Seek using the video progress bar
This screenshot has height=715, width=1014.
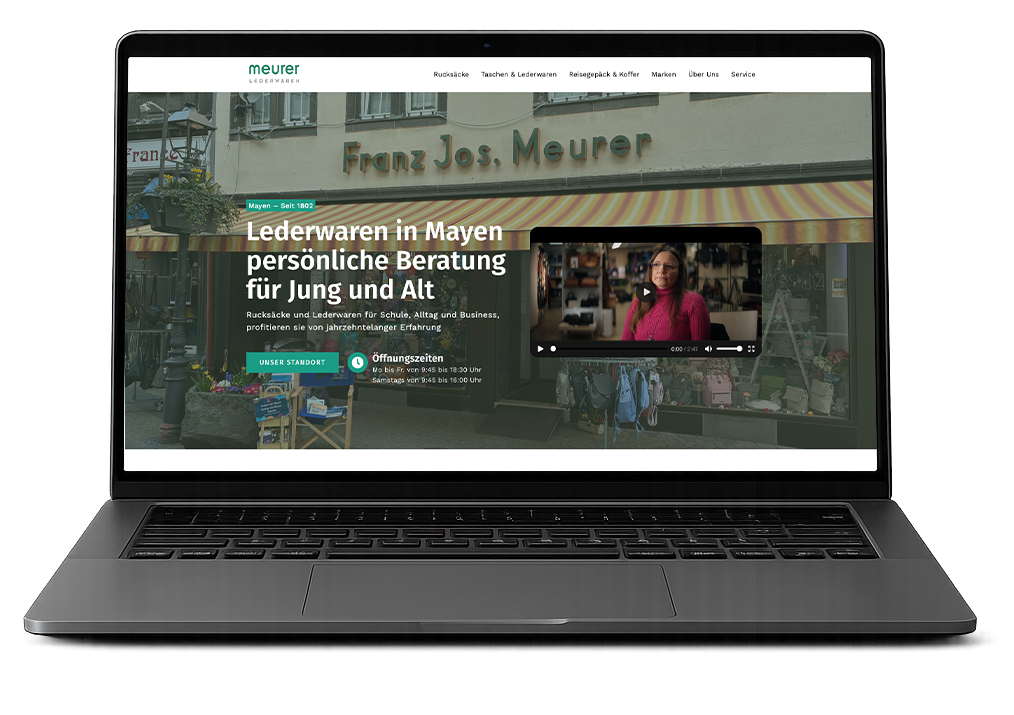(x=608, y=348)
